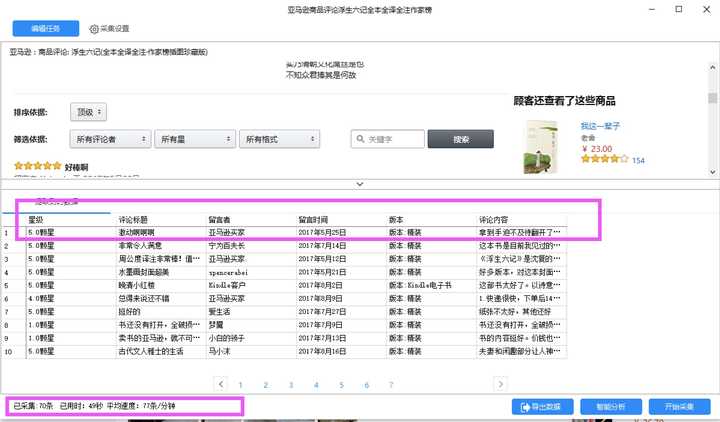Image resolution: width=720 pixels, height=422 pixels.
Task: Close the application window
Action: click(707, 10)
